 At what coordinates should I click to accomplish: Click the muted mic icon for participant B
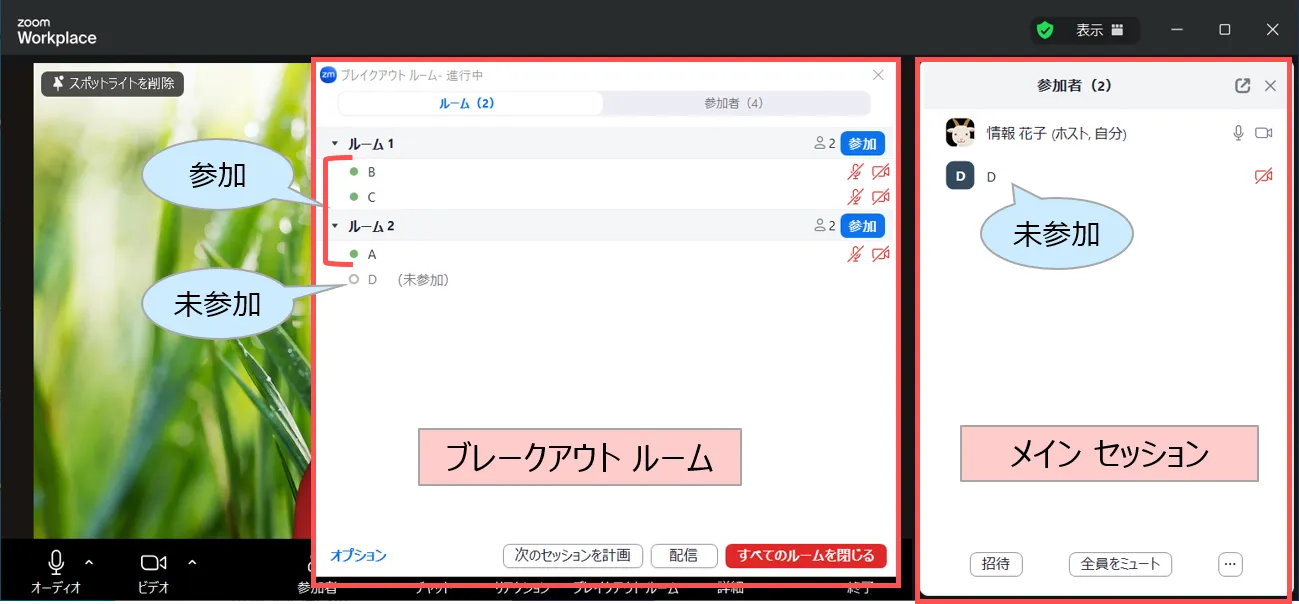click(x=855, y=172)
